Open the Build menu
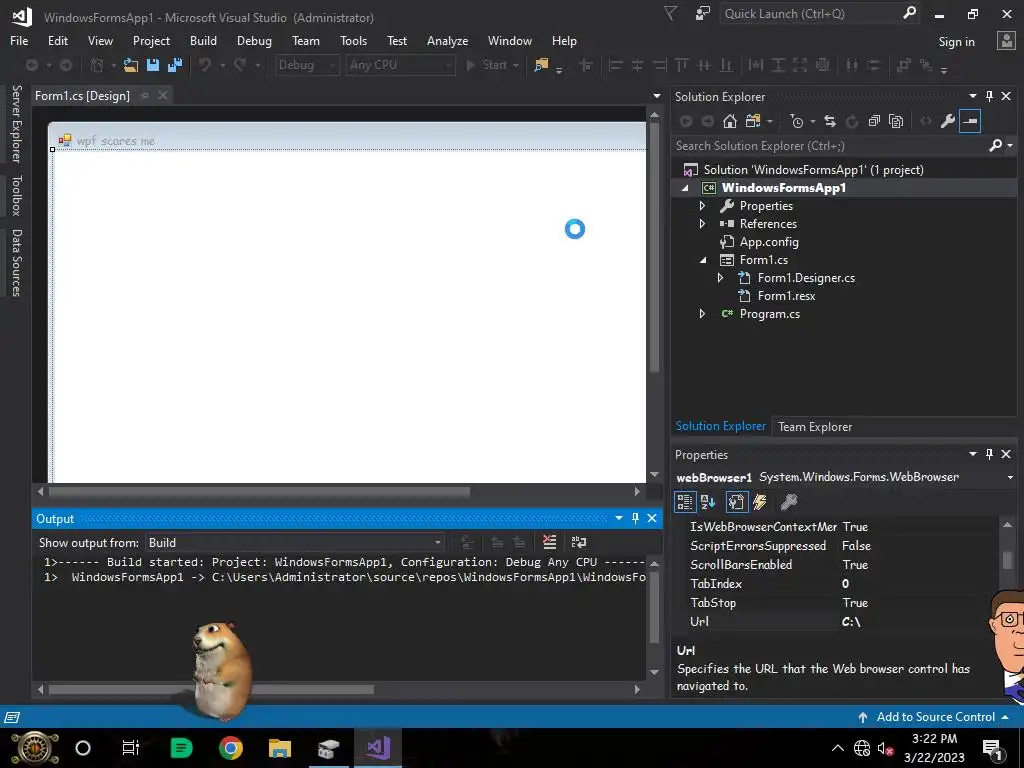Viewport: 1024px width, 768px height. pyautogui.click(x=203, y=40)
